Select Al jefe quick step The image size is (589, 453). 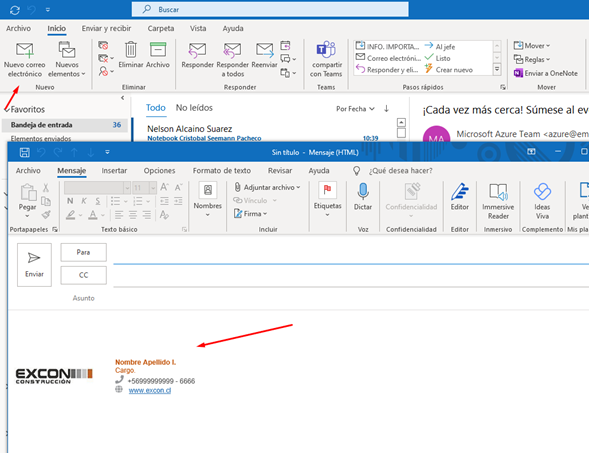click(x=440, y=47)
